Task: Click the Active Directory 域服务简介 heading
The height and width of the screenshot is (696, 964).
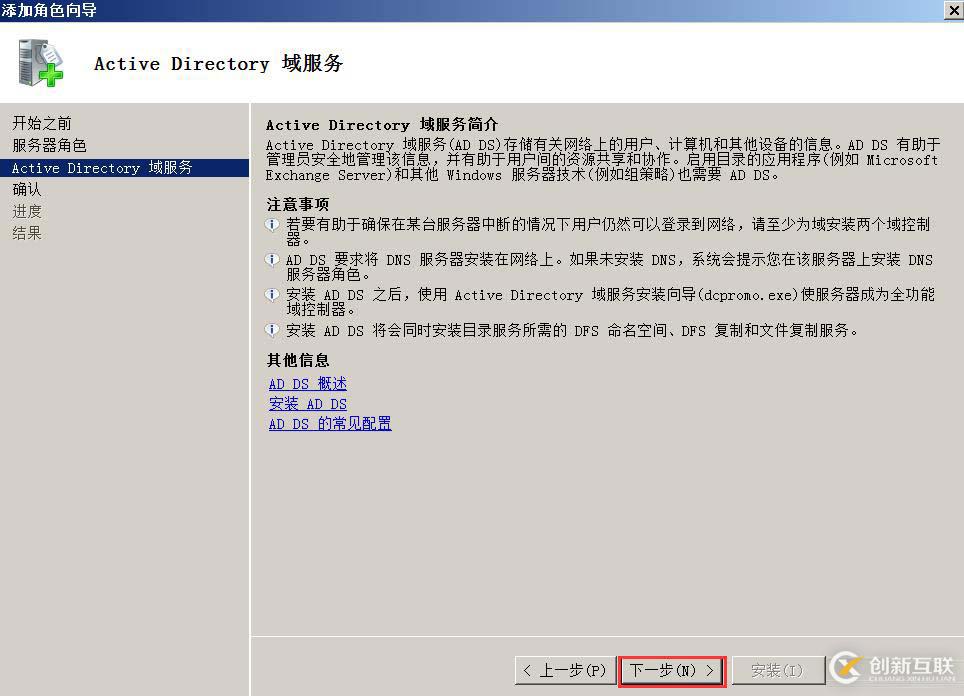Action: [382, 125]
